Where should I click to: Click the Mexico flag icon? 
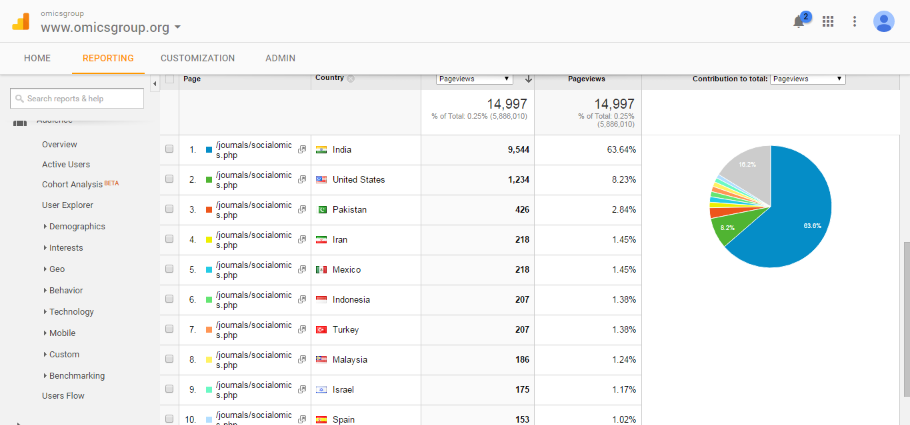tap(322, 269)
